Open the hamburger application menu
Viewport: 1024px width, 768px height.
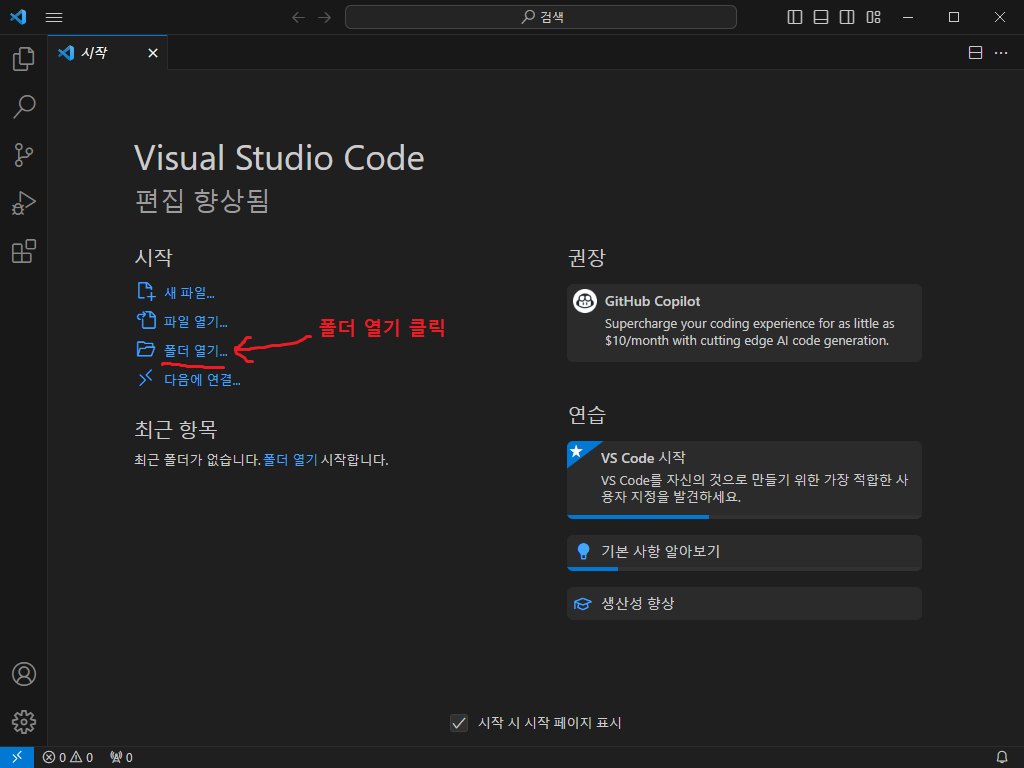point(54,18)
